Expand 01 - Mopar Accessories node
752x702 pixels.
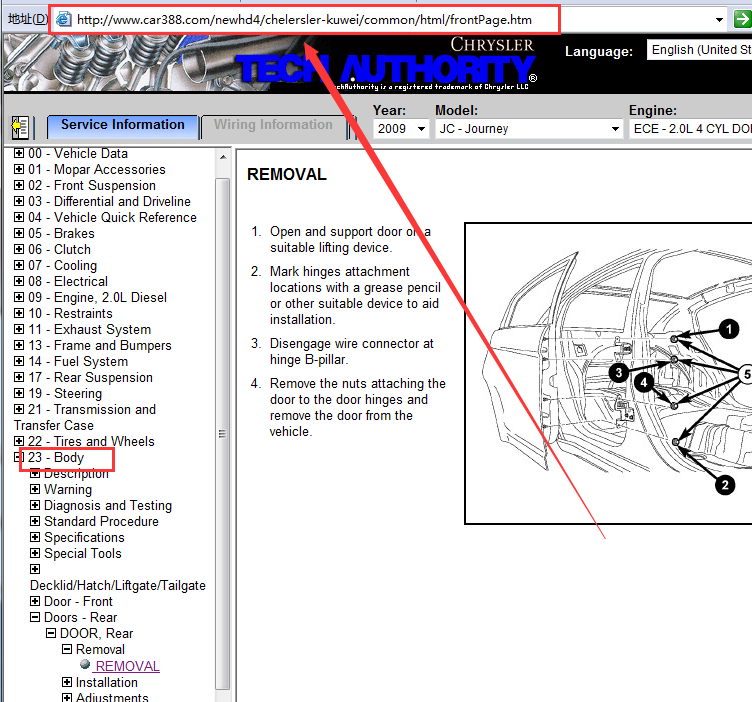click(19, 169)
